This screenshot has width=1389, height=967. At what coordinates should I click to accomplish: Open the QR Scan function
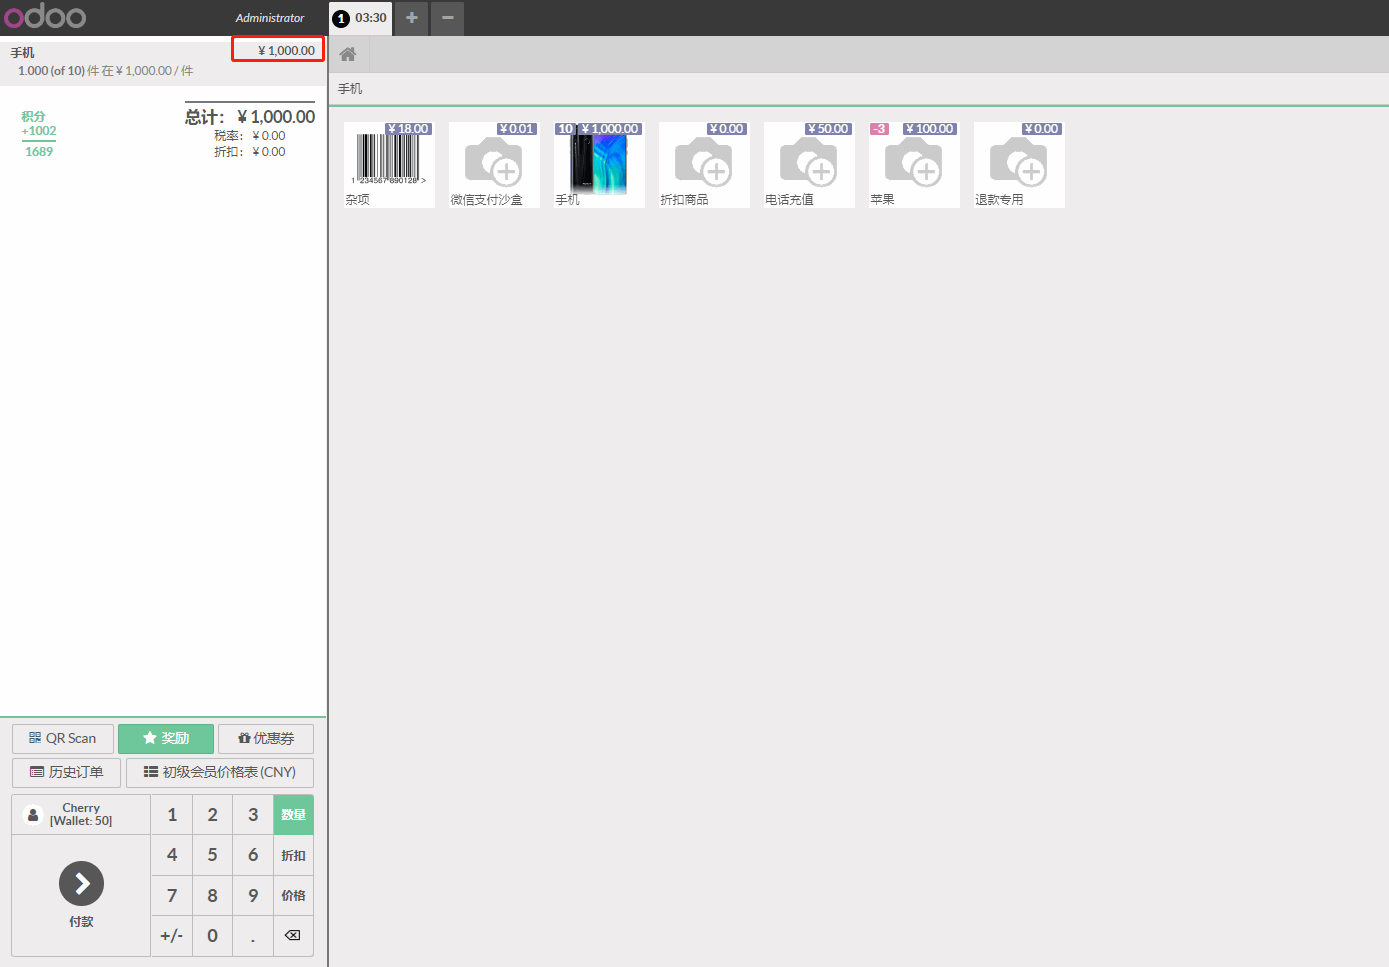pos(63,739)
